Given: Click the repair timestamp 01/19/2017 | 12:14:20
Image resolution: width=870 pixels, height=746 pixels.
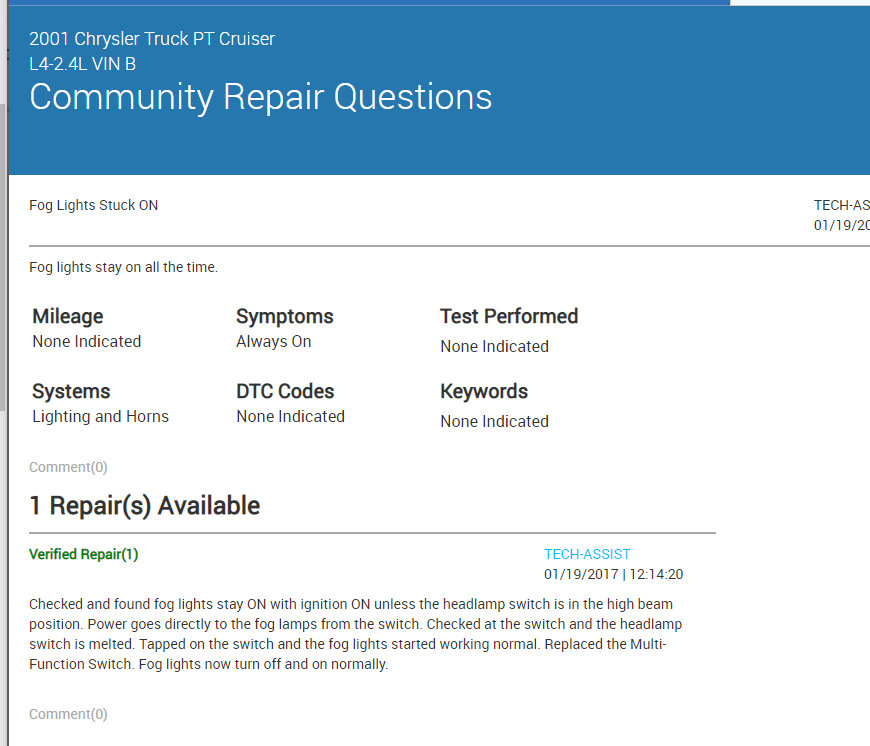Looking at the screenshot, I should (x=614, y=574).
